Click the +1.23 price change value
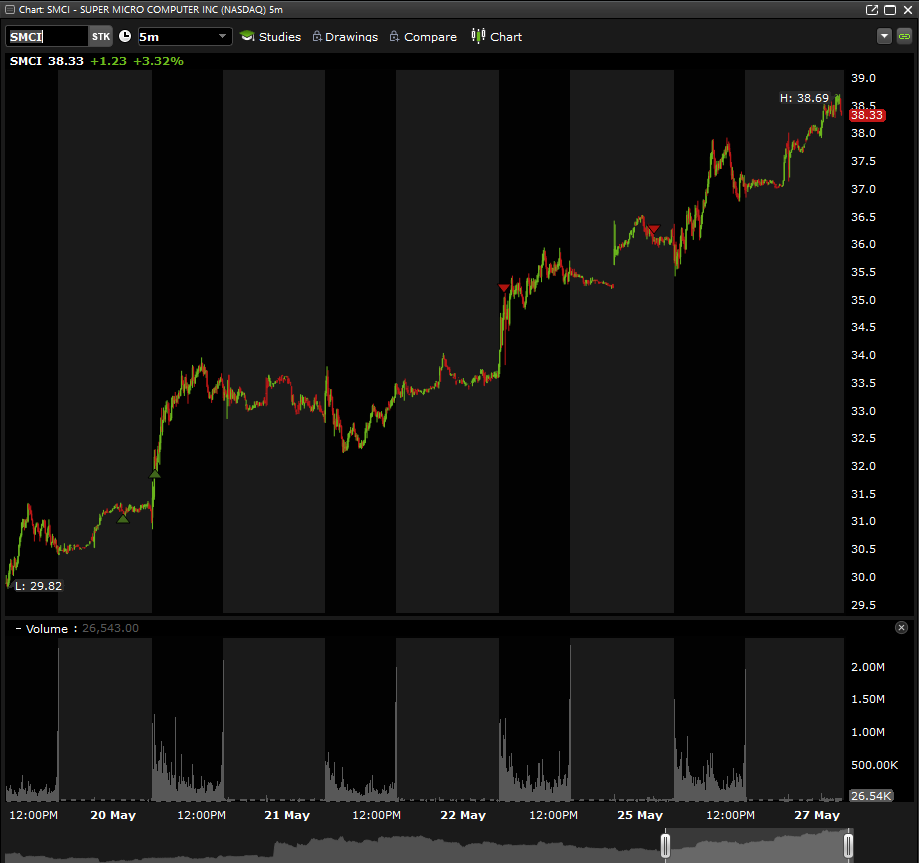The image size is (919, 863). point(108,61)
